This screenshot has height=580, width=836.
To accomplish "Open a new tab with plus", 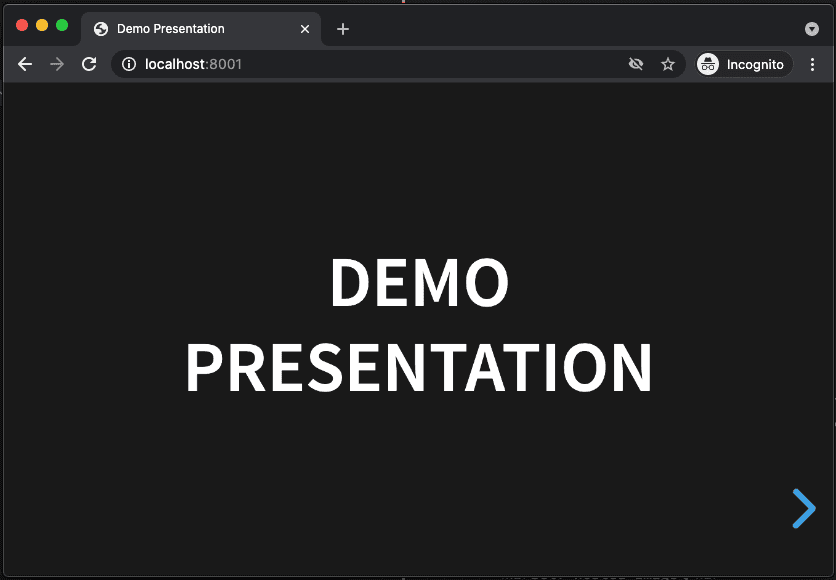I will click(x=343, y=29).
